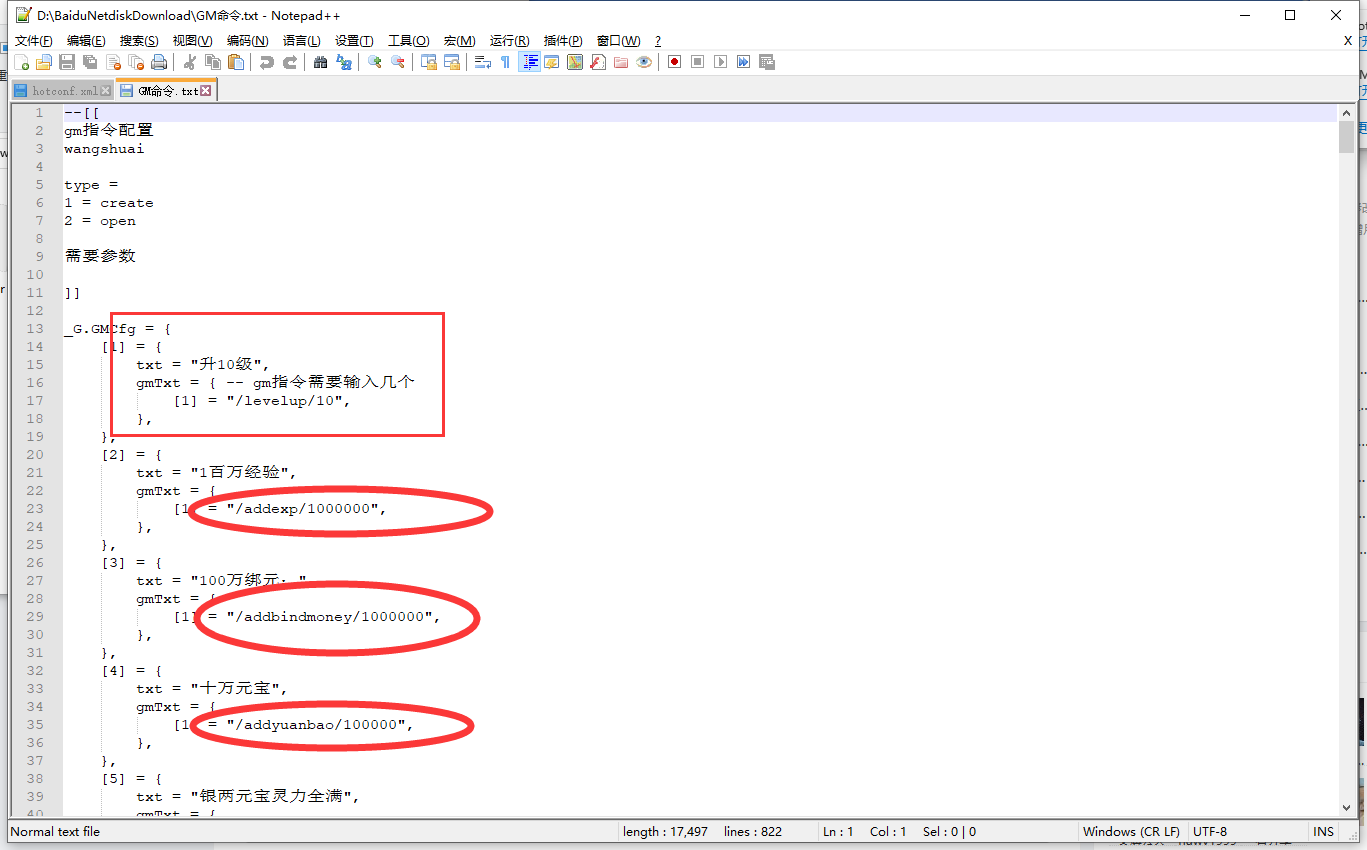Run the macro multiple times icon
1367x850 pixels.
pos(744,62)
